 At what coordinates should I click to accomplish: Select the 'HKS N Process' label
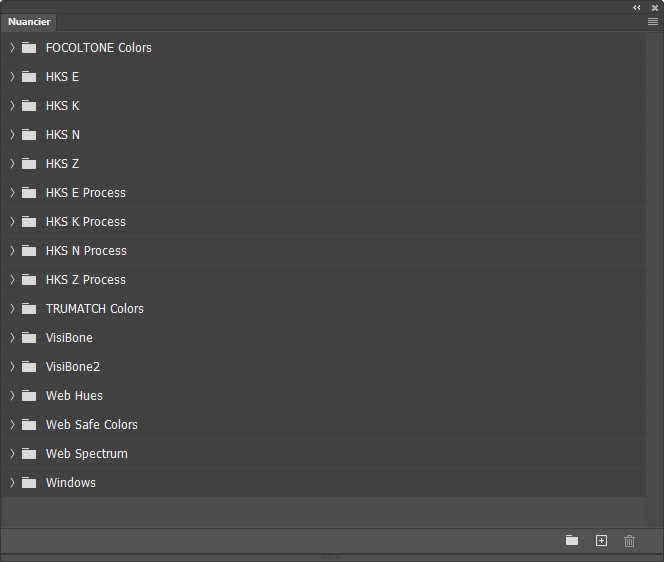point(86,251)
